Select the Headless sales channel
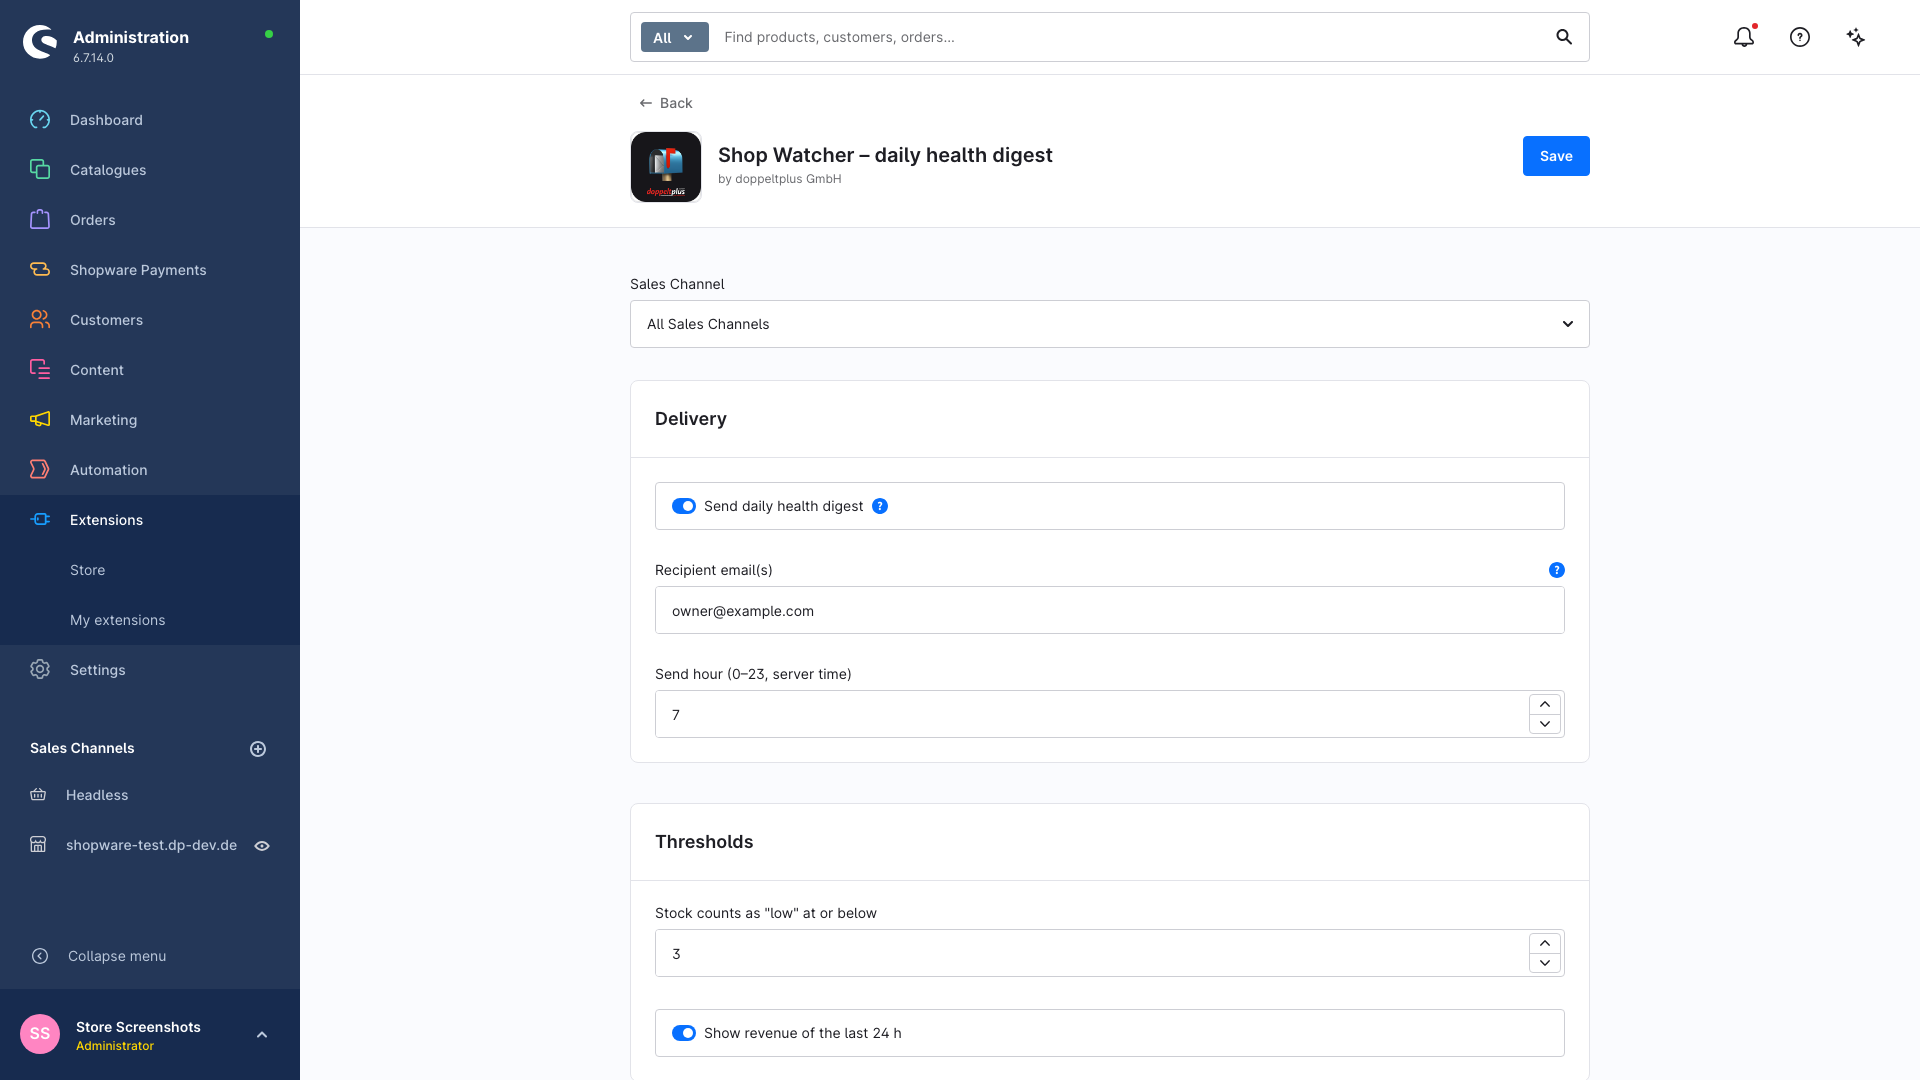This screenshot has width=1920, height=1080. coord(97,795)
